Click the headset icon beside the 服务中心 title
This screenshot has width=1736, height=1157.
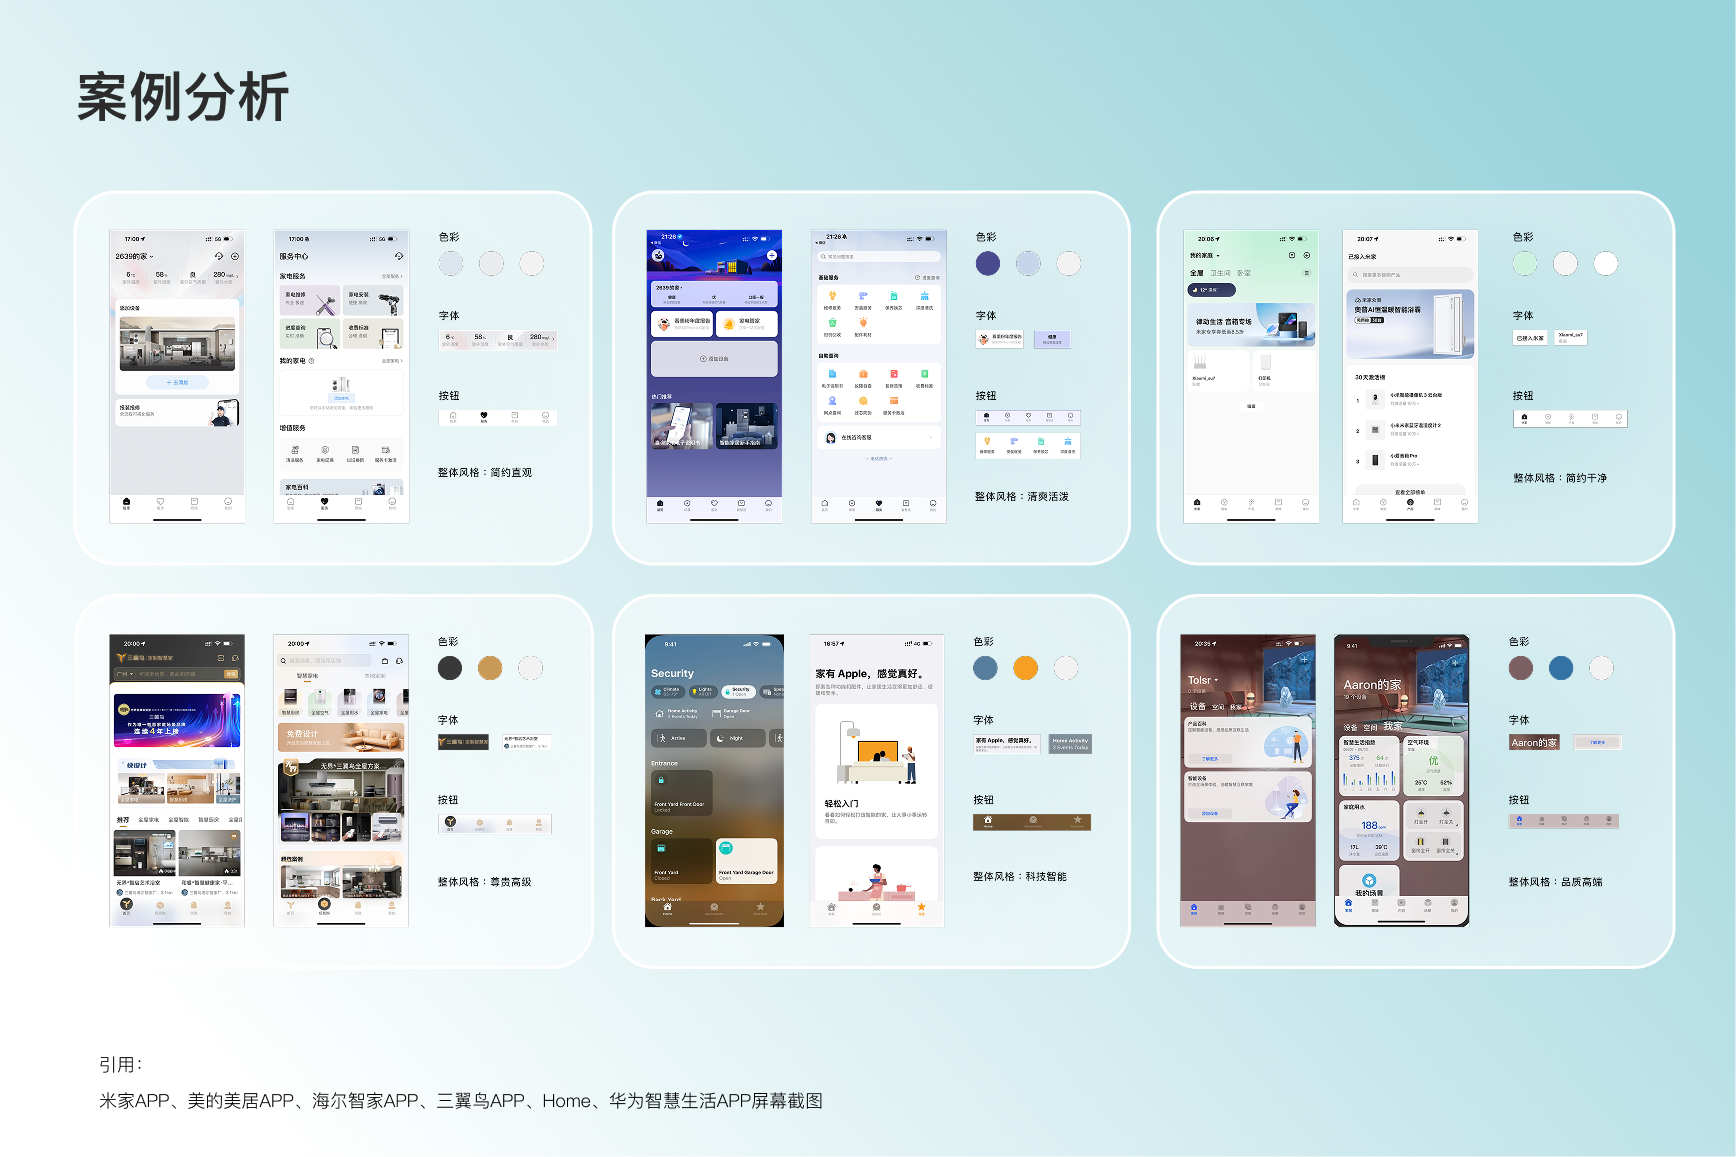(x=398, y=256)
